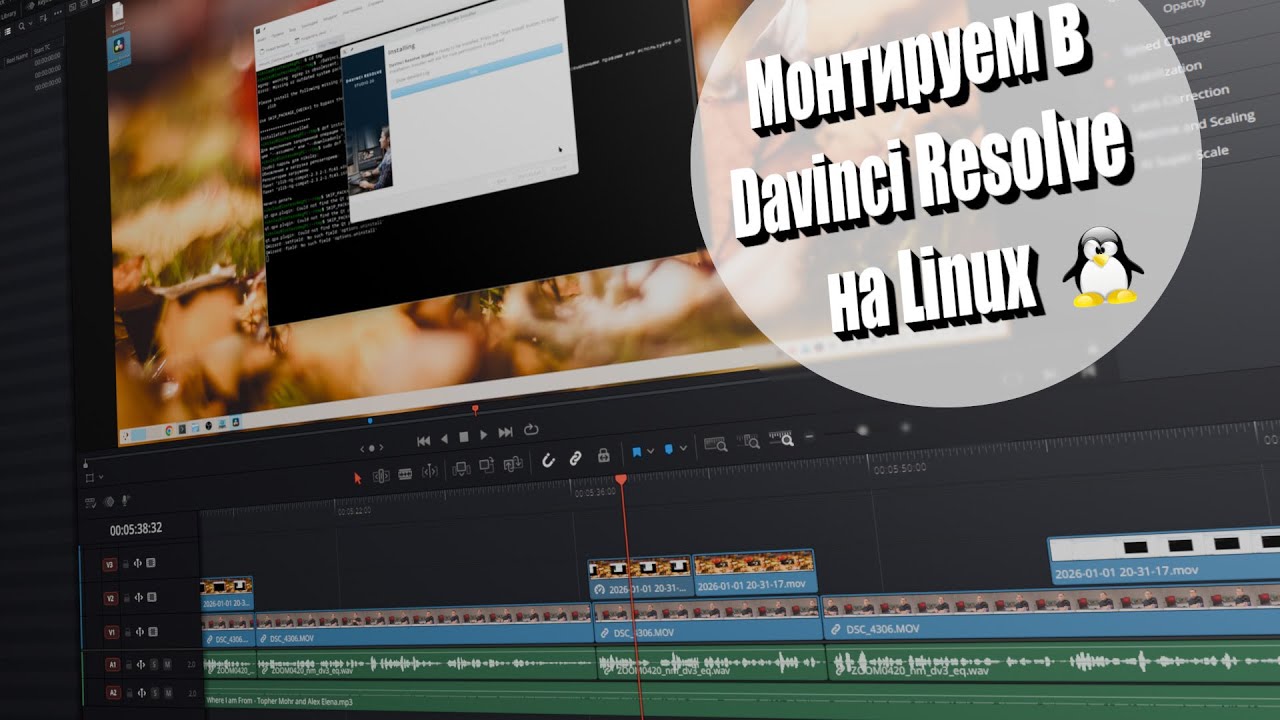Toggle auto select on V3 track
The height and width of the screenshot is (720, 1280).
coord(138,564)
